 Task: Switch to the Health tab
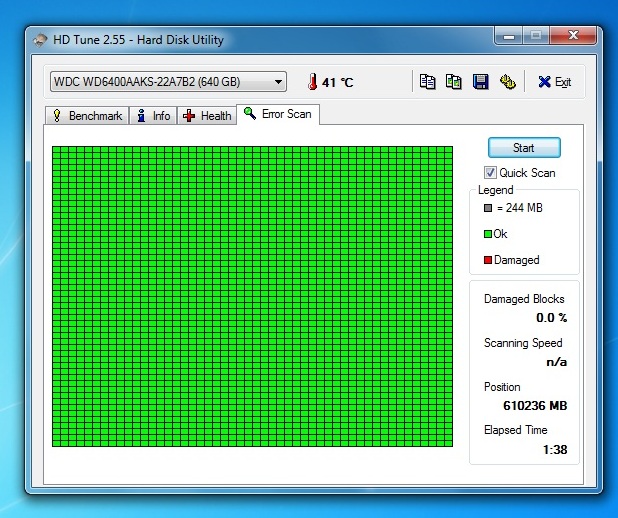207,116
